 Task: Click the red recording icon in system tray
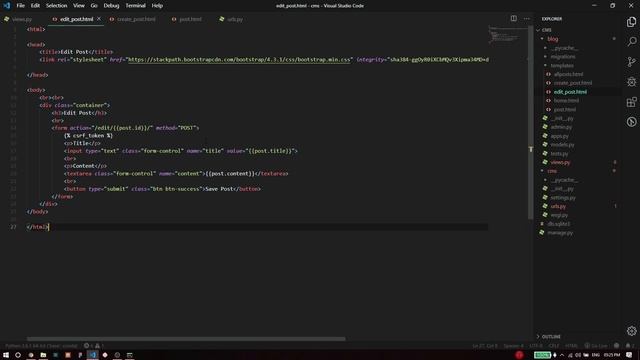click(519, 355)
